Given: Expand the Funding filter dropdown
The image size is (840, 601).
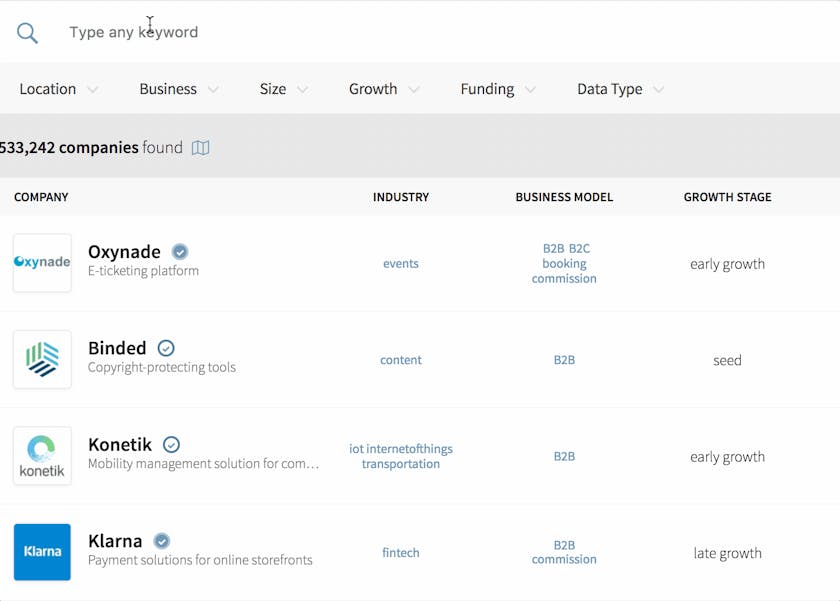Looking at the screenshot, I should pos(498,89).
